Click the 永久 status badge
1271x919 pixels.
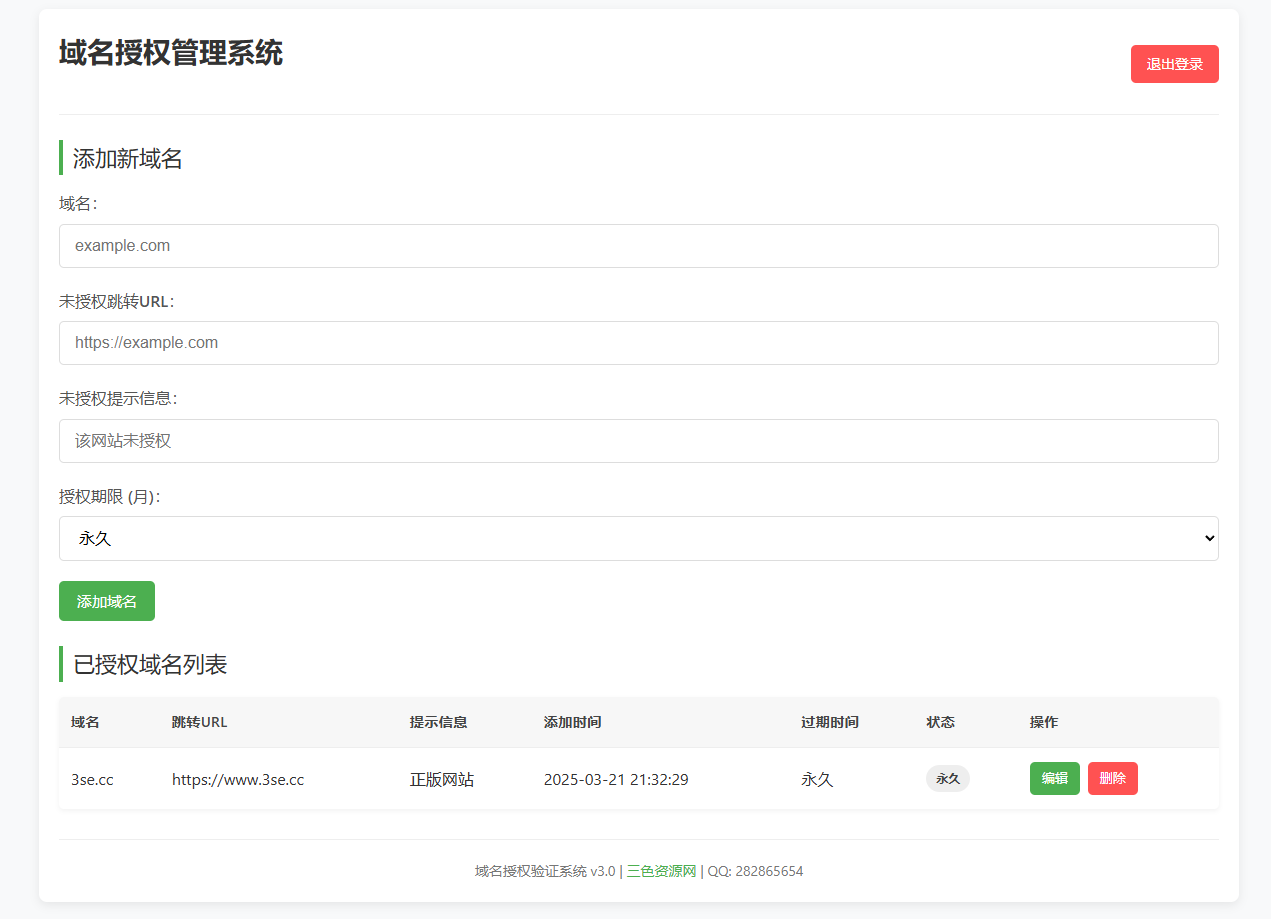click(x=947, y=779)
